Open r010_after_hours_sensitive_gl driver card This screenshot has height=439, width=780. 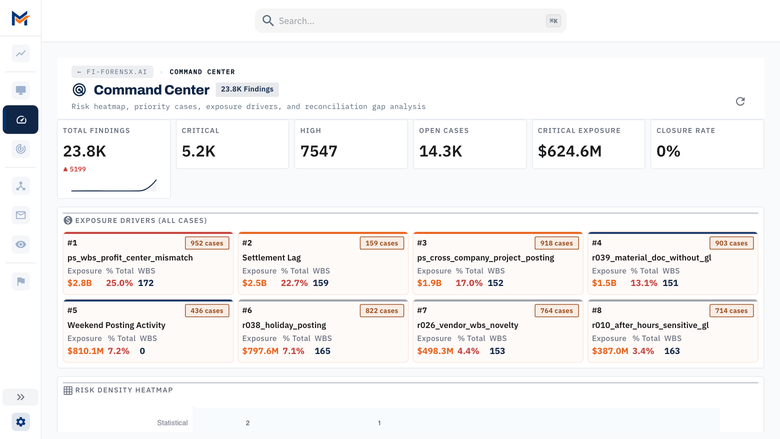(673, 331)
